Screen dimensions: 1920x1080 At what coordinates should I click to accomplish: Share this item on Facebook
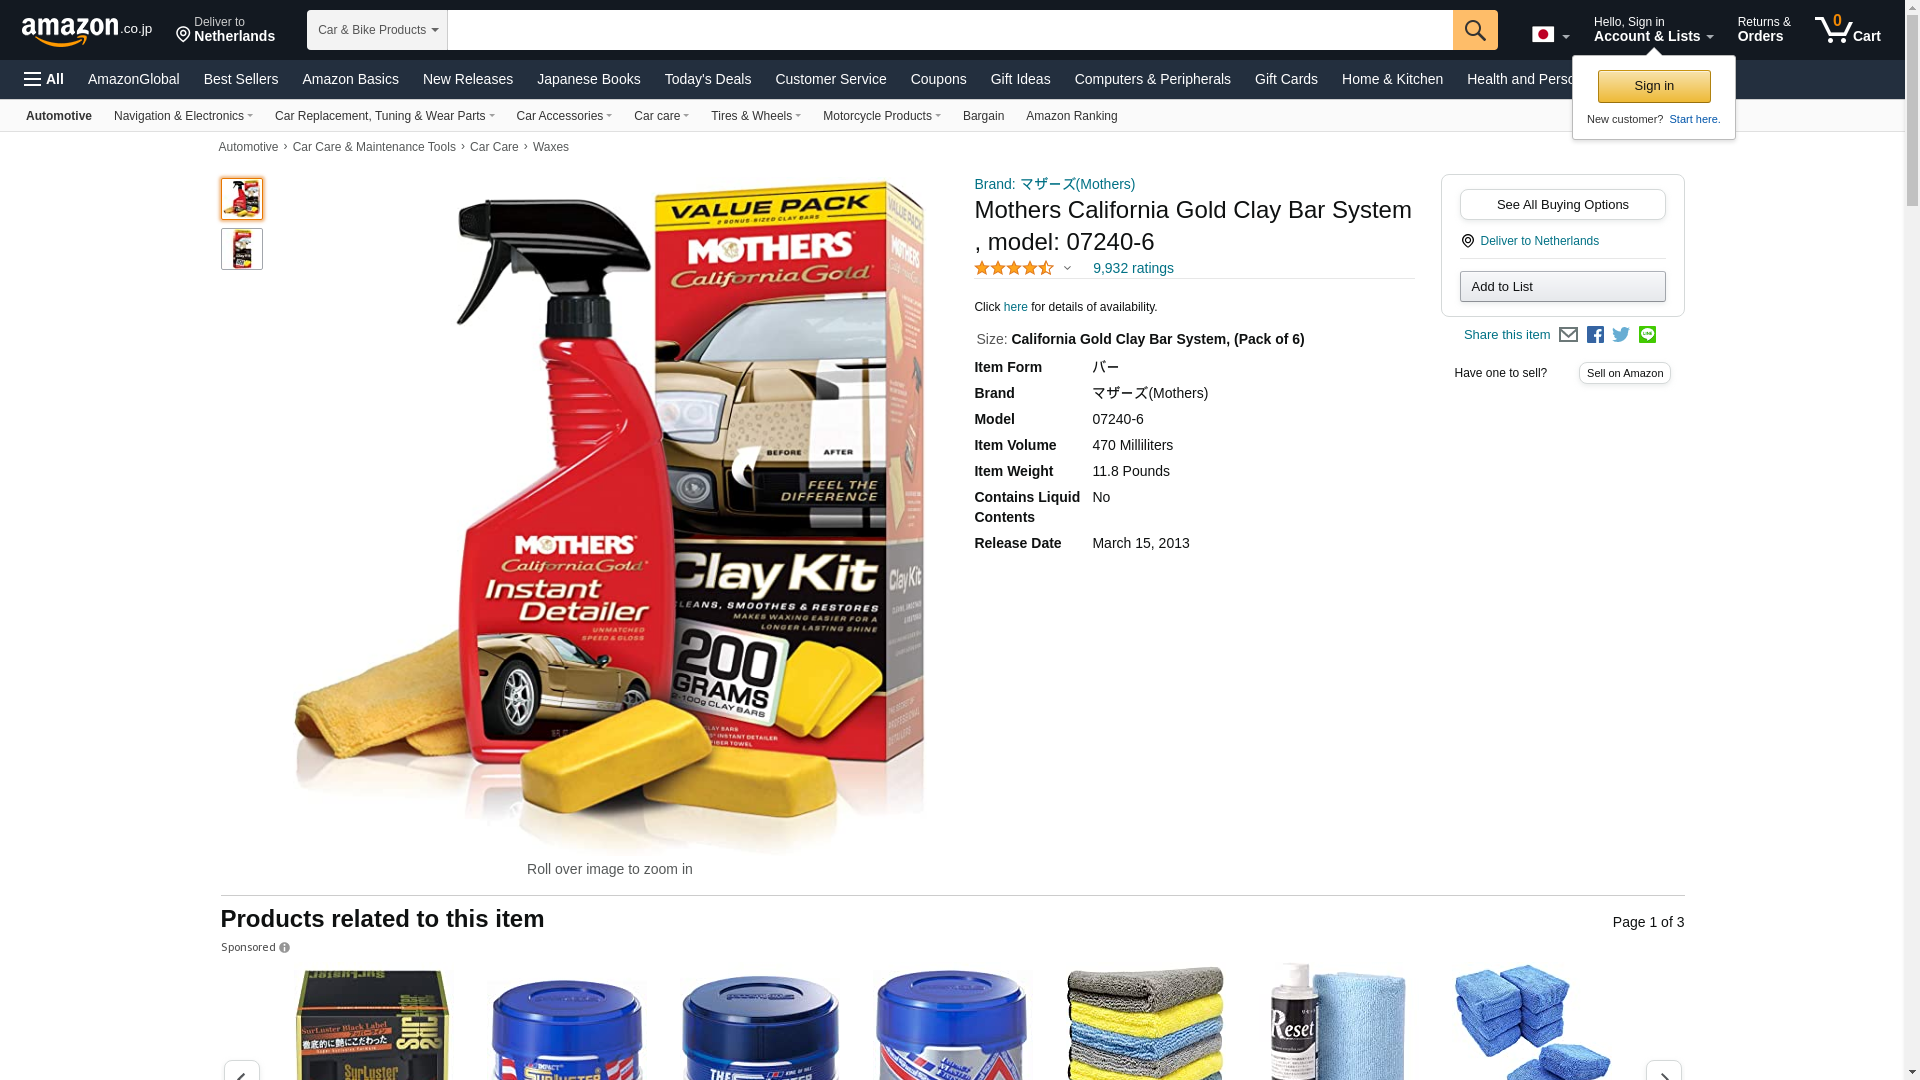coord(1595,335)
